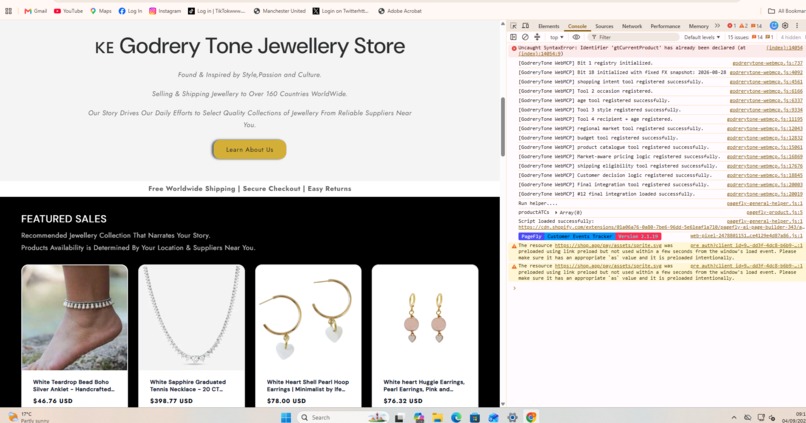Viewport: 806px width, 423px height.
Task: Open the Adobe Acrobat bookmark
Action: coord(400,11)
